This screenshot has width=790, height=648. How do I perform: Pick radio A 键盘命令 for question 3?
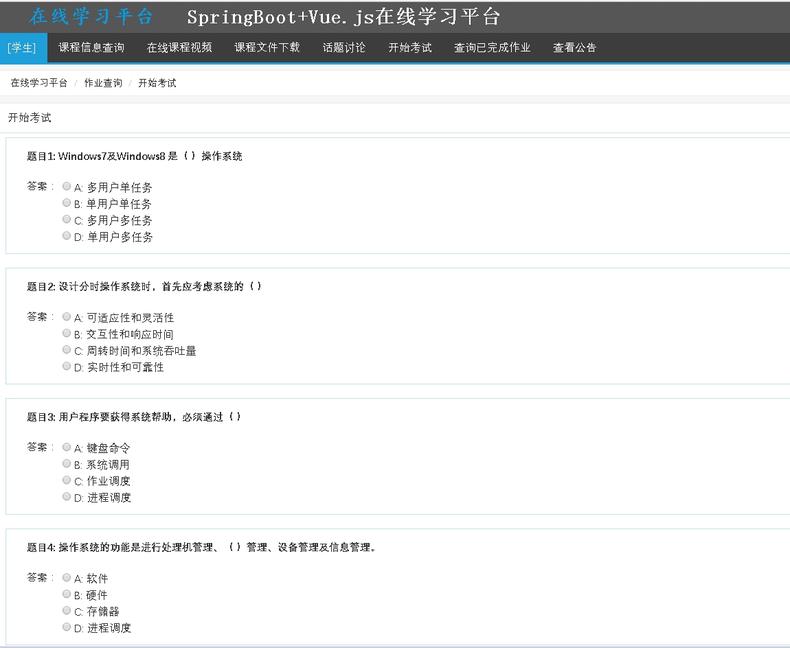(x=67, y=447)
